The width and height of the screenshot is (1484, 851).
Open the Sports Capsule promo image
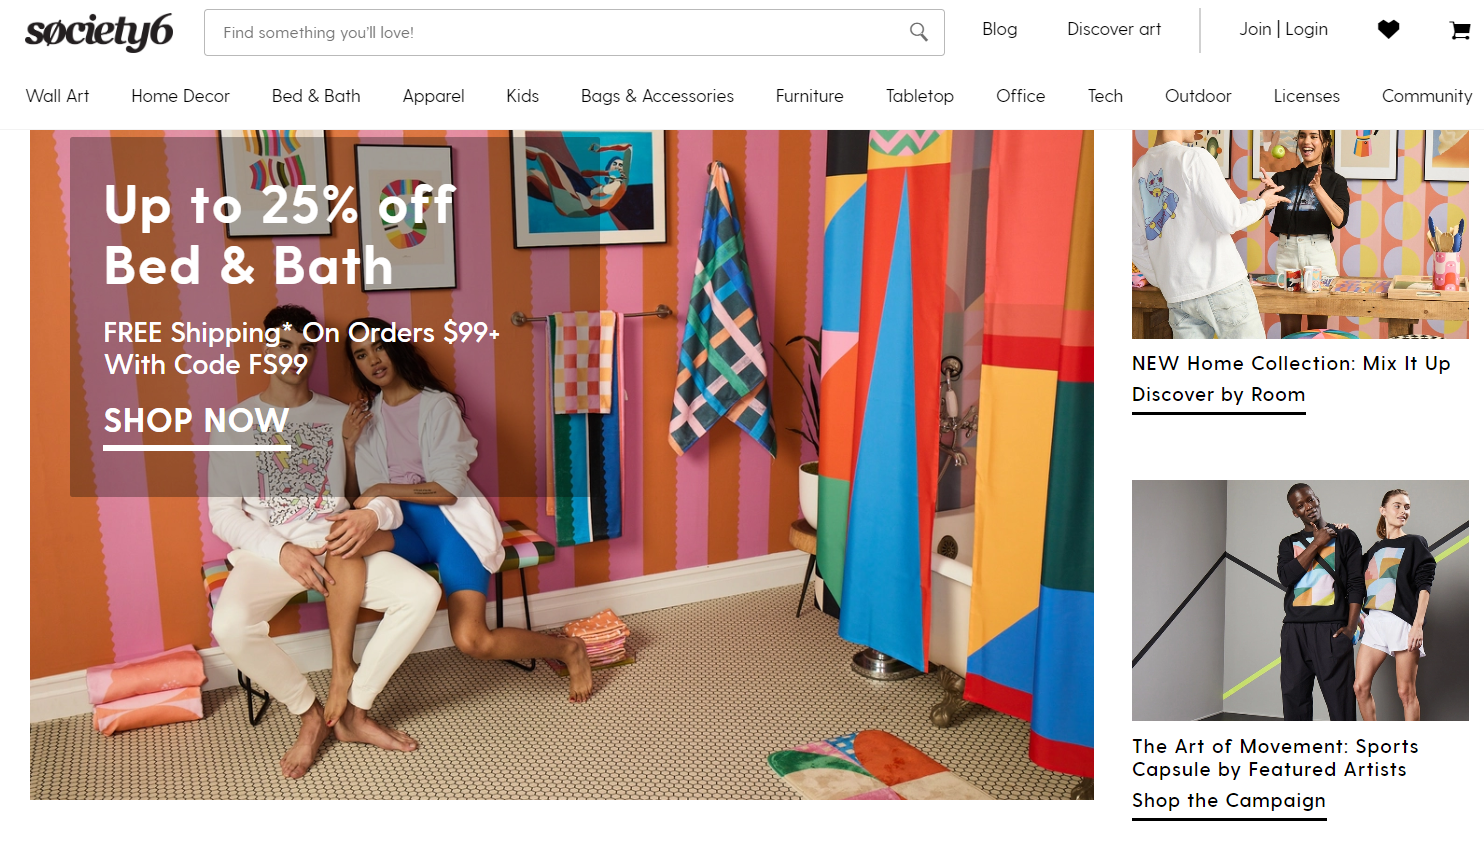click(1300, 600)
